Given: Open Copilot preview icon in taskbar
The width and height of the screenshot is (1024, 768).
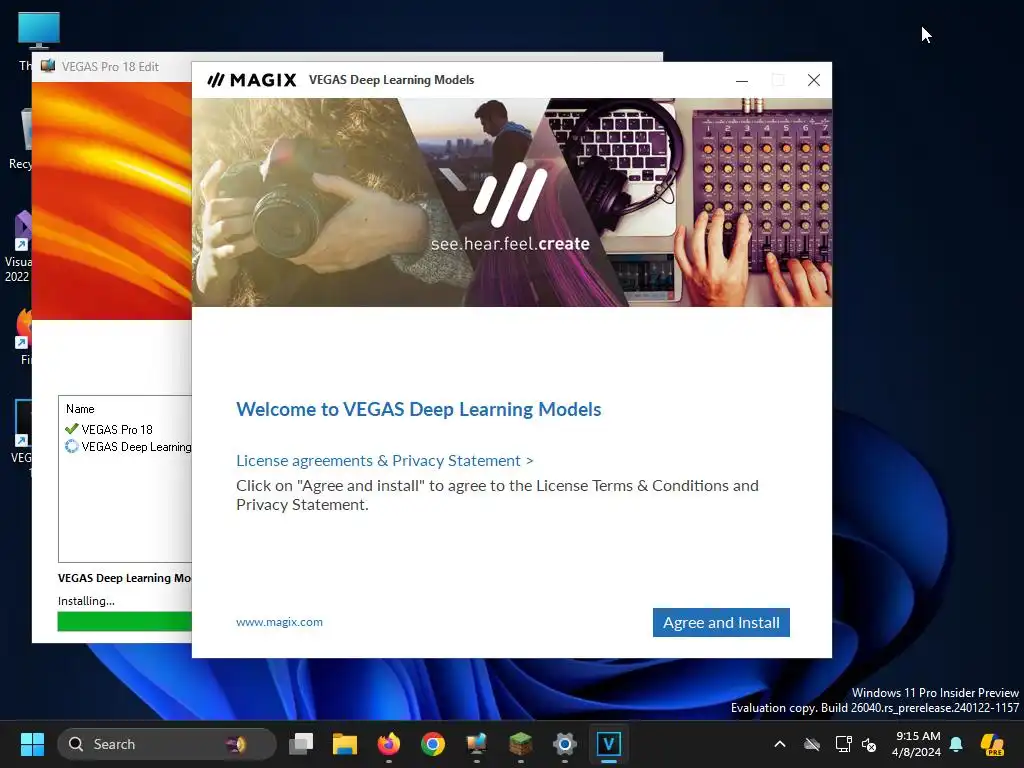Looking at the screenshot, I should [993, 744].
